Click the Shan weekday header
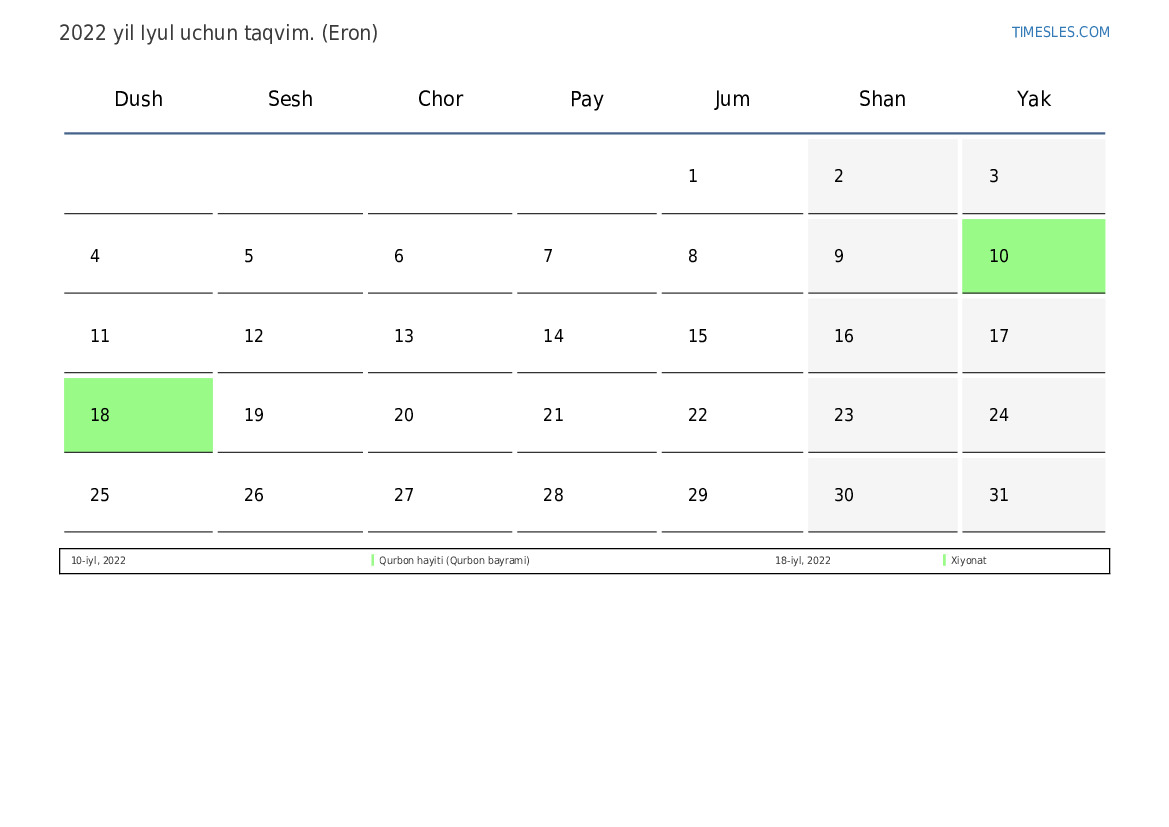 tap(882, 99)
